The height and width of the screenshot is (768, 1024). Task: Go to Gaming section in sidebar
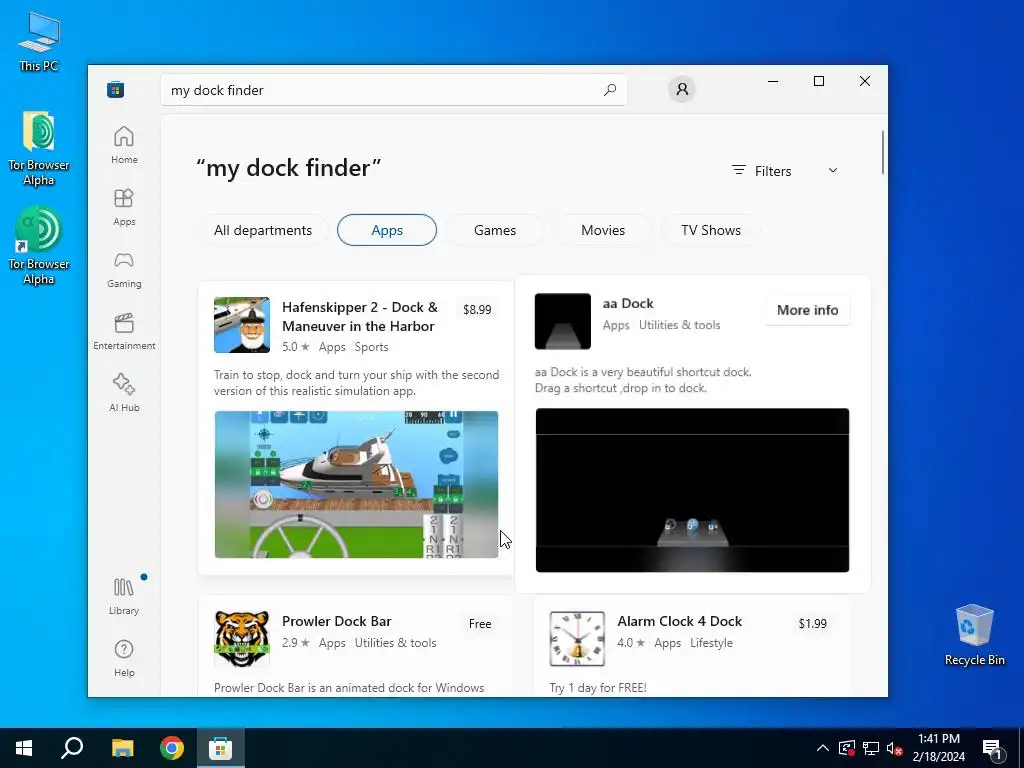coord(124,269)
